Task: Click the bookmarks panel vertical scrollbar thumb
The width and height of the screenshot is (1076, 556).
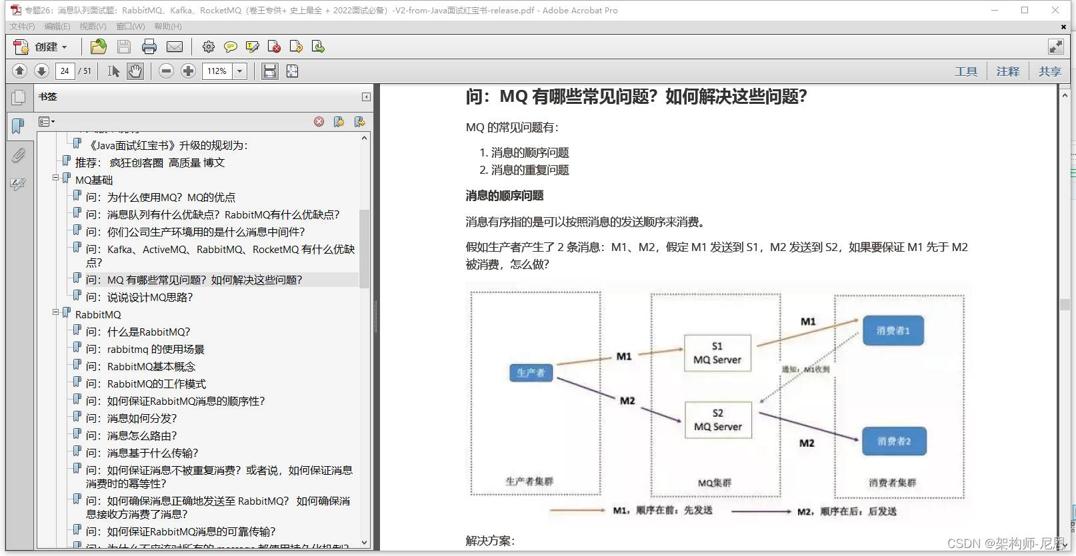Action: [364, 248]
